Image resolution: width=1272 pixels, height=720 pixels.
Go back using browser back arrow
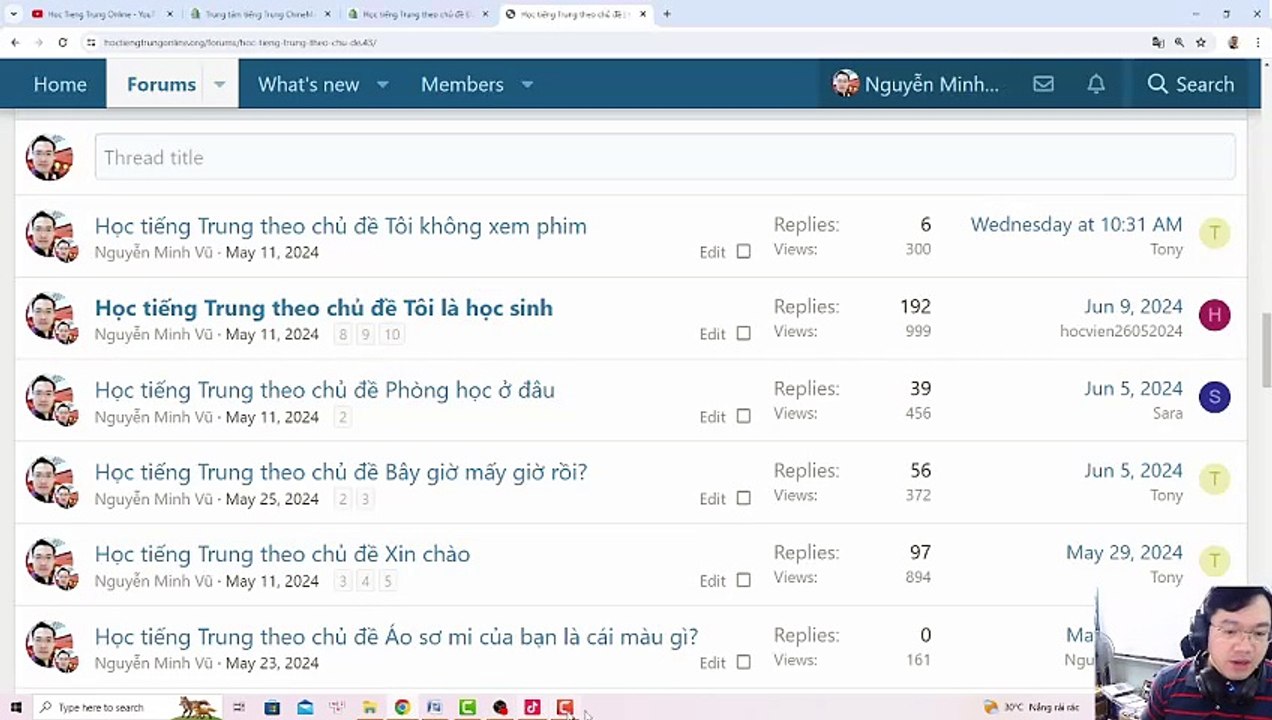(15, 42)
